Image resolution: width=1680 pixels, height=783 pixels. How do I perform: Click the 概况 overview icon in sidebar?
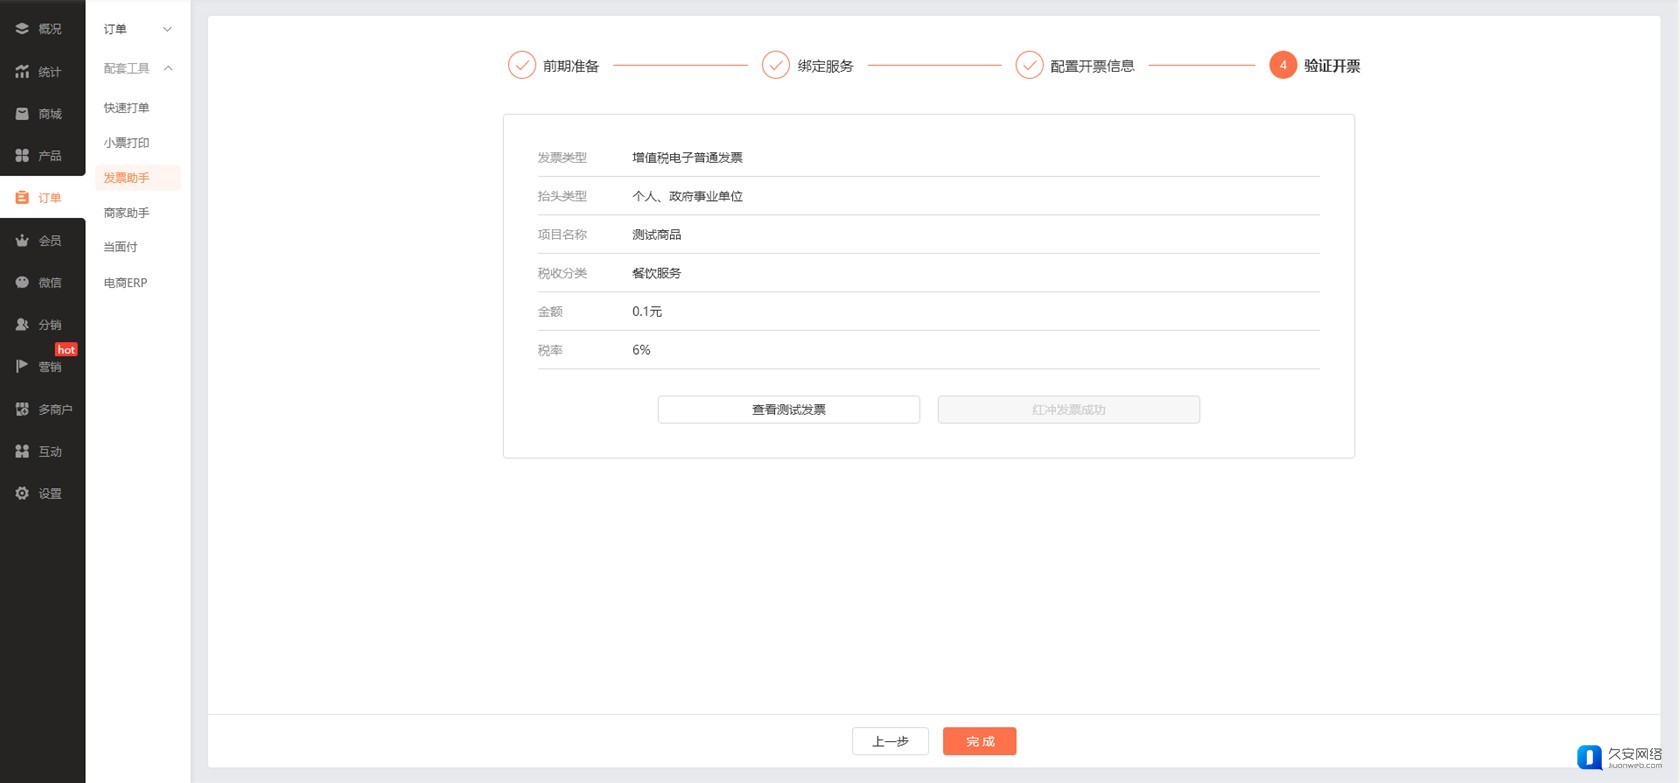point(22,29)
